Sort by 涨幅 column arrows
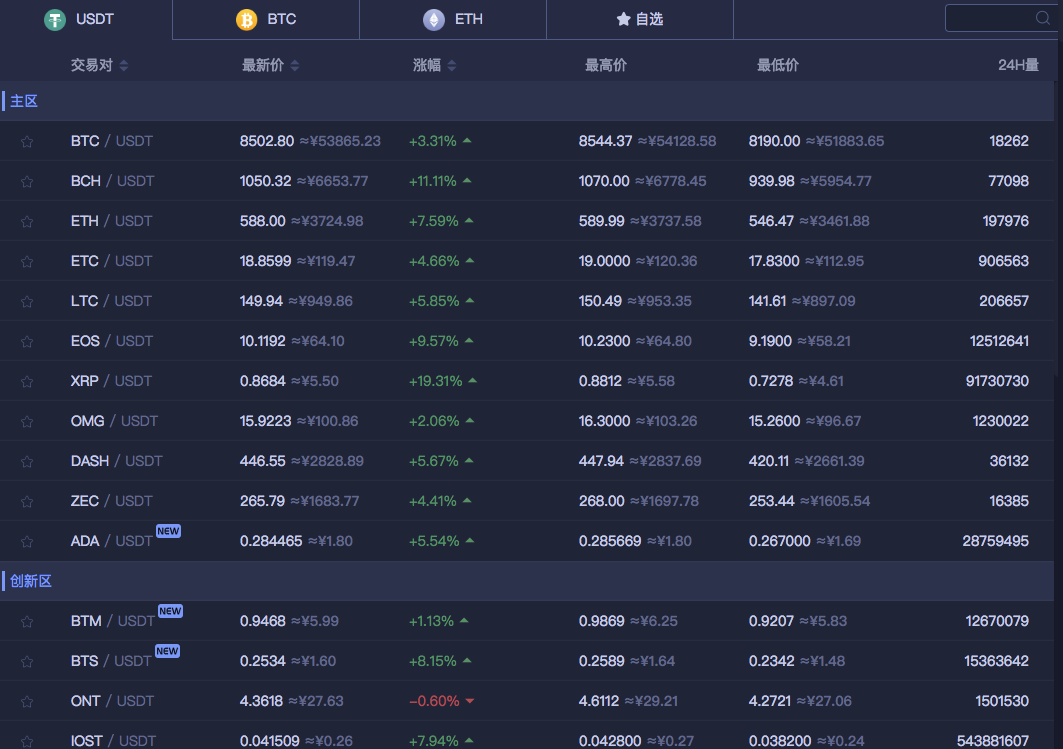This screenshot has width=1063, height=749. [x=452, y=66]
